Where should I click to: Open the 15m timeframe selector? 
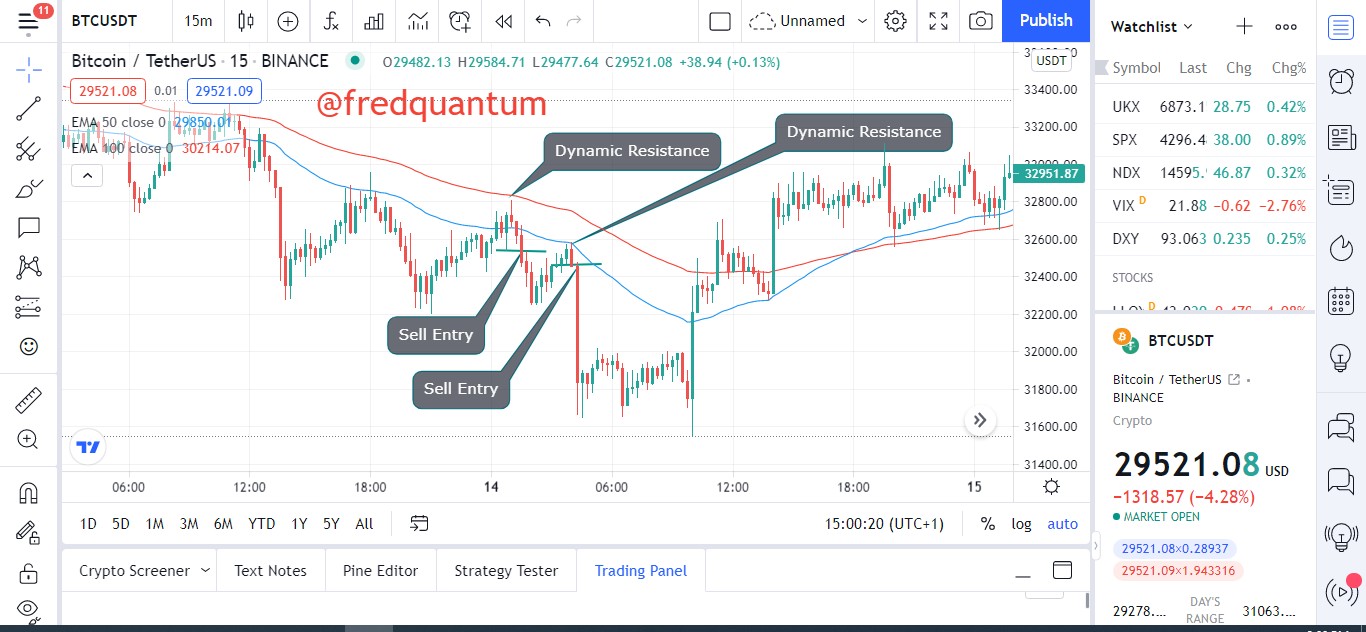pyautogui.click(x=199, y=21)
